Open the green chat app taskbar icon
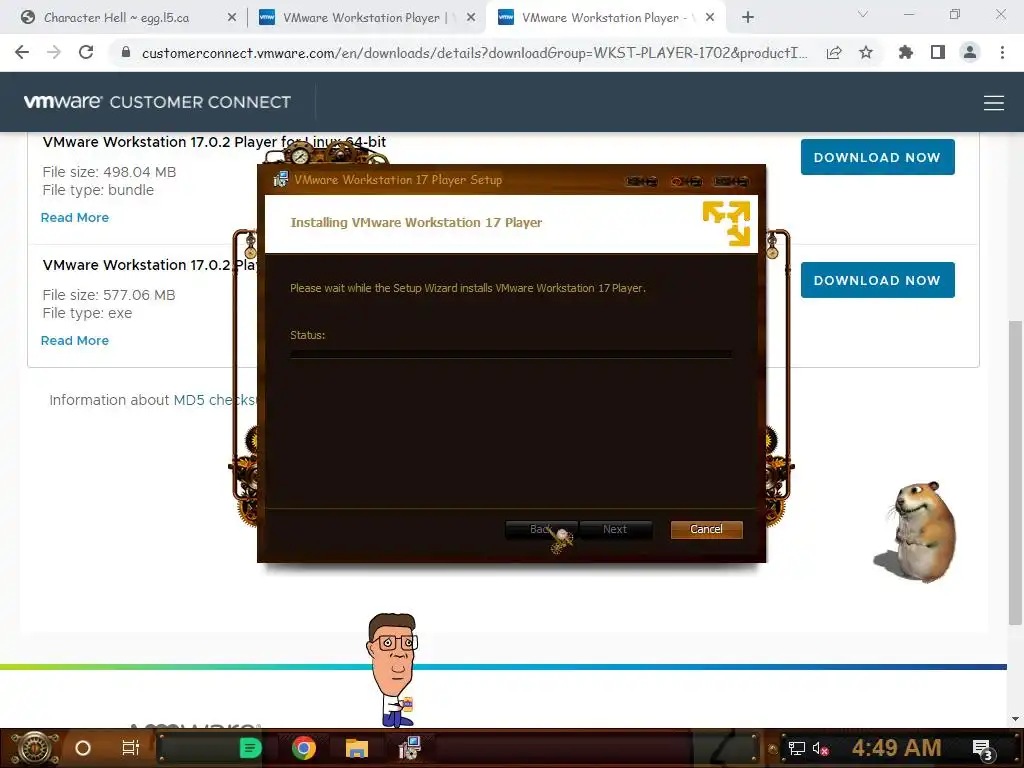Image resolution: width=1024 pixels, height=768 pixels. click(250, 748)
